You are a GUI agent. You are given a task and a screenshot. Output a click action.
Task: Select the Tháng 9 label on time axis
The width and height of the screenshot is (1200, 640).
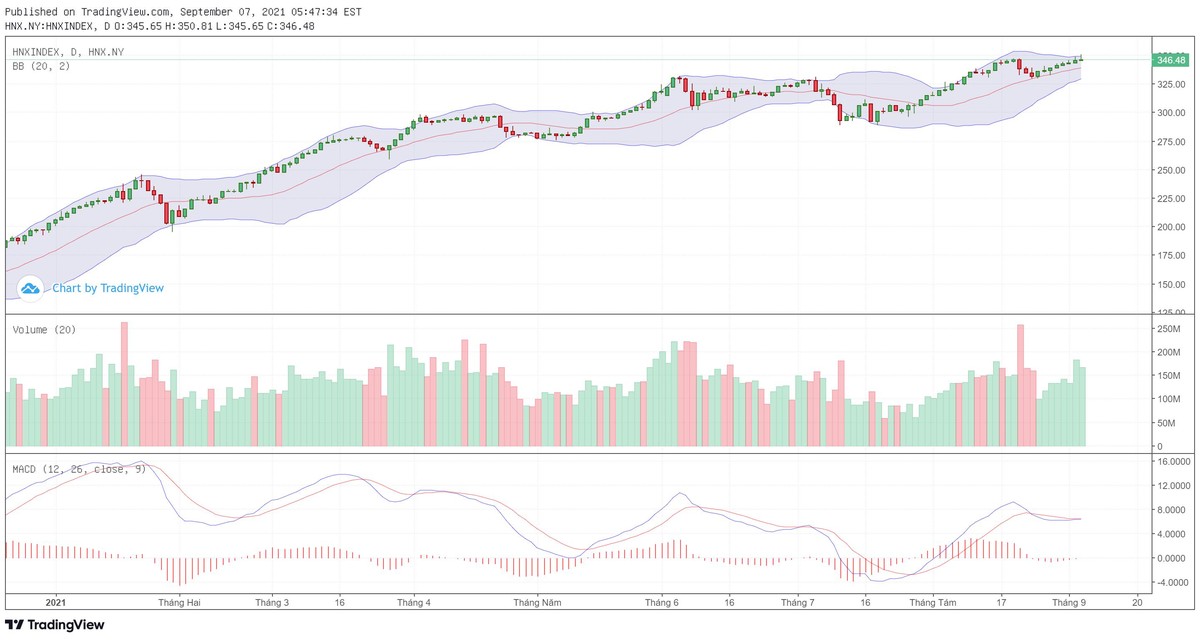click(1070, 603)
